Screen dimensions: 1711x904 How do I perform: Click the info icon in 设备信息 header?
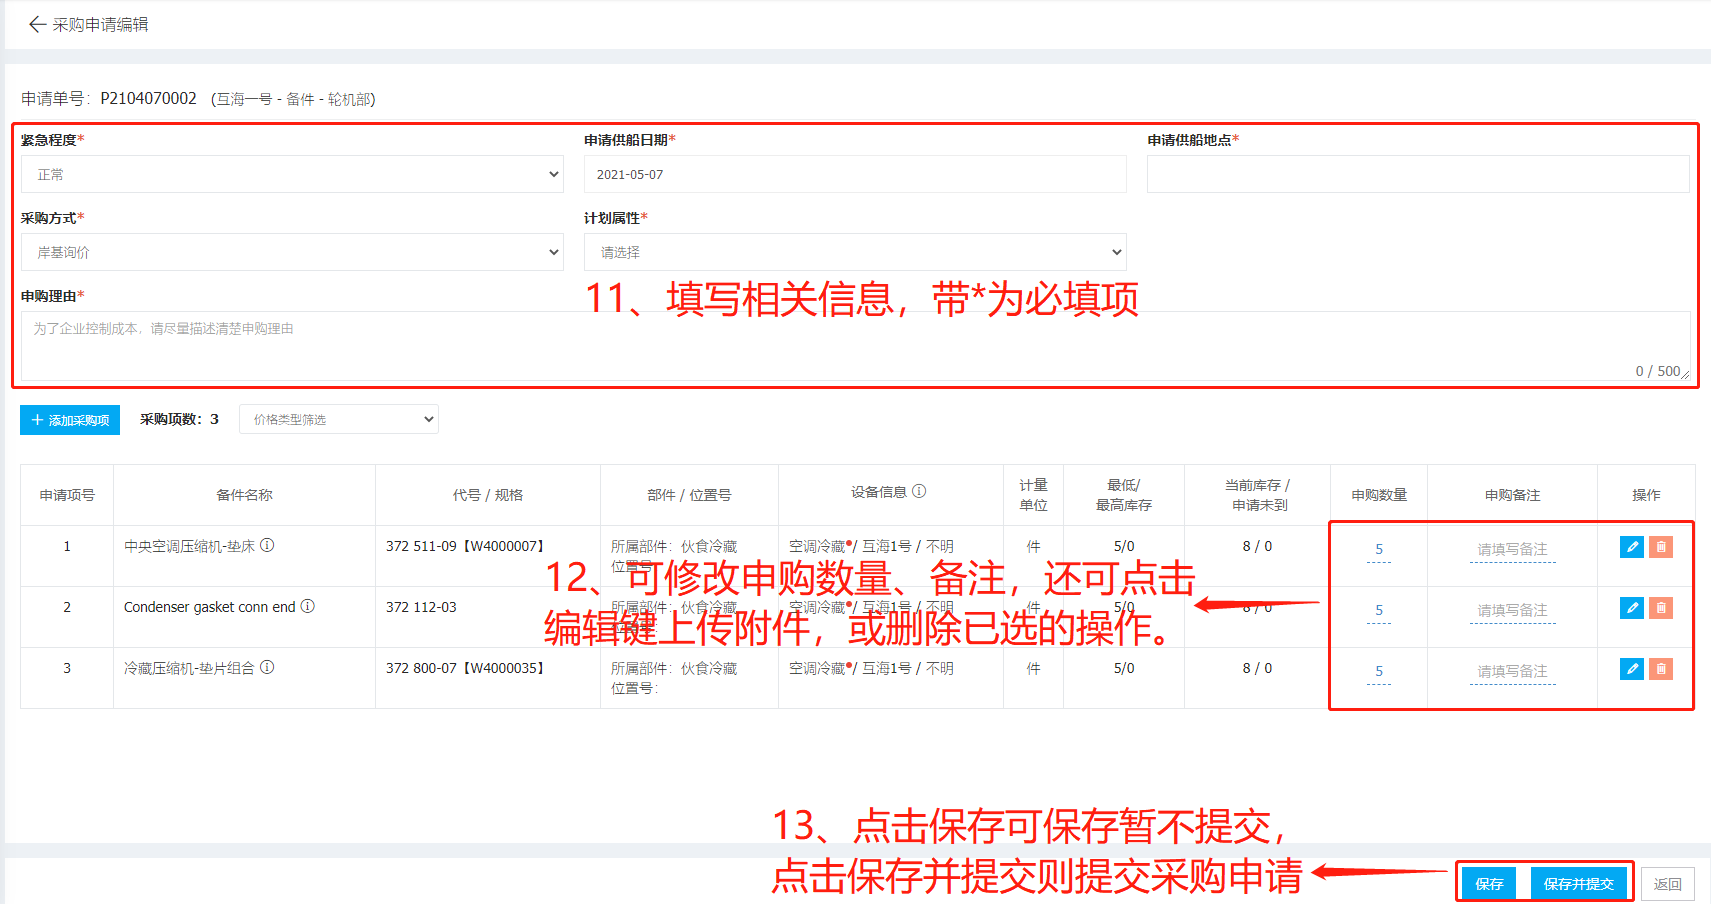(x=919, y=491)
